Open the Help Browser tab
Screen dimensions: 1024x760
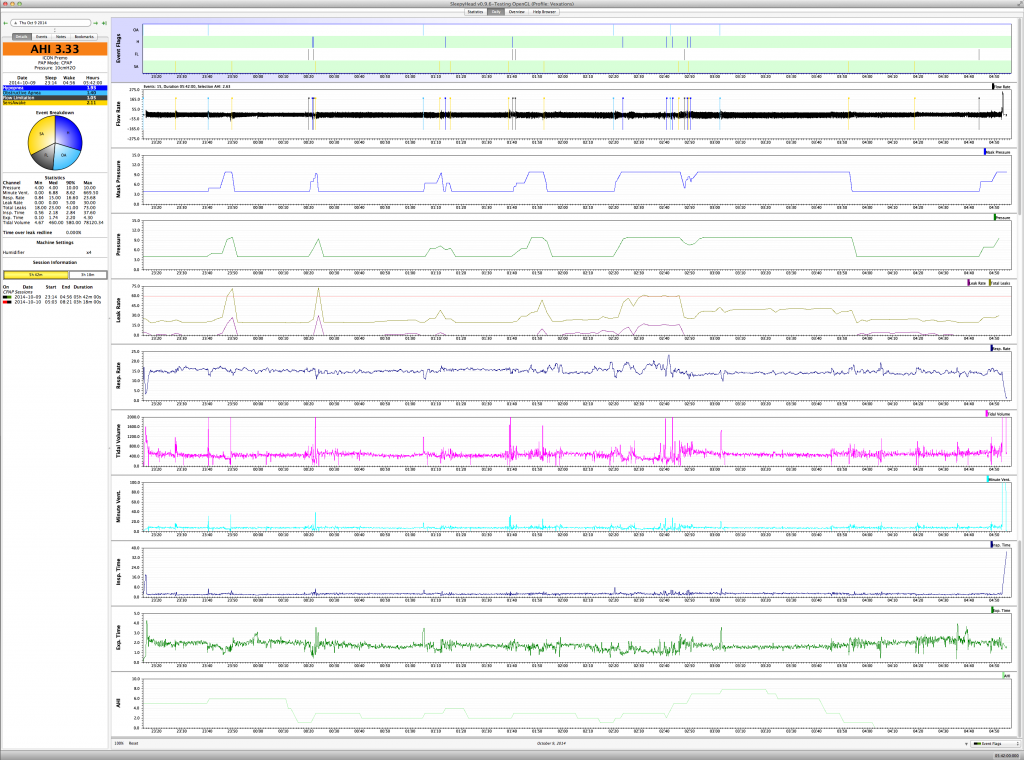545,12
